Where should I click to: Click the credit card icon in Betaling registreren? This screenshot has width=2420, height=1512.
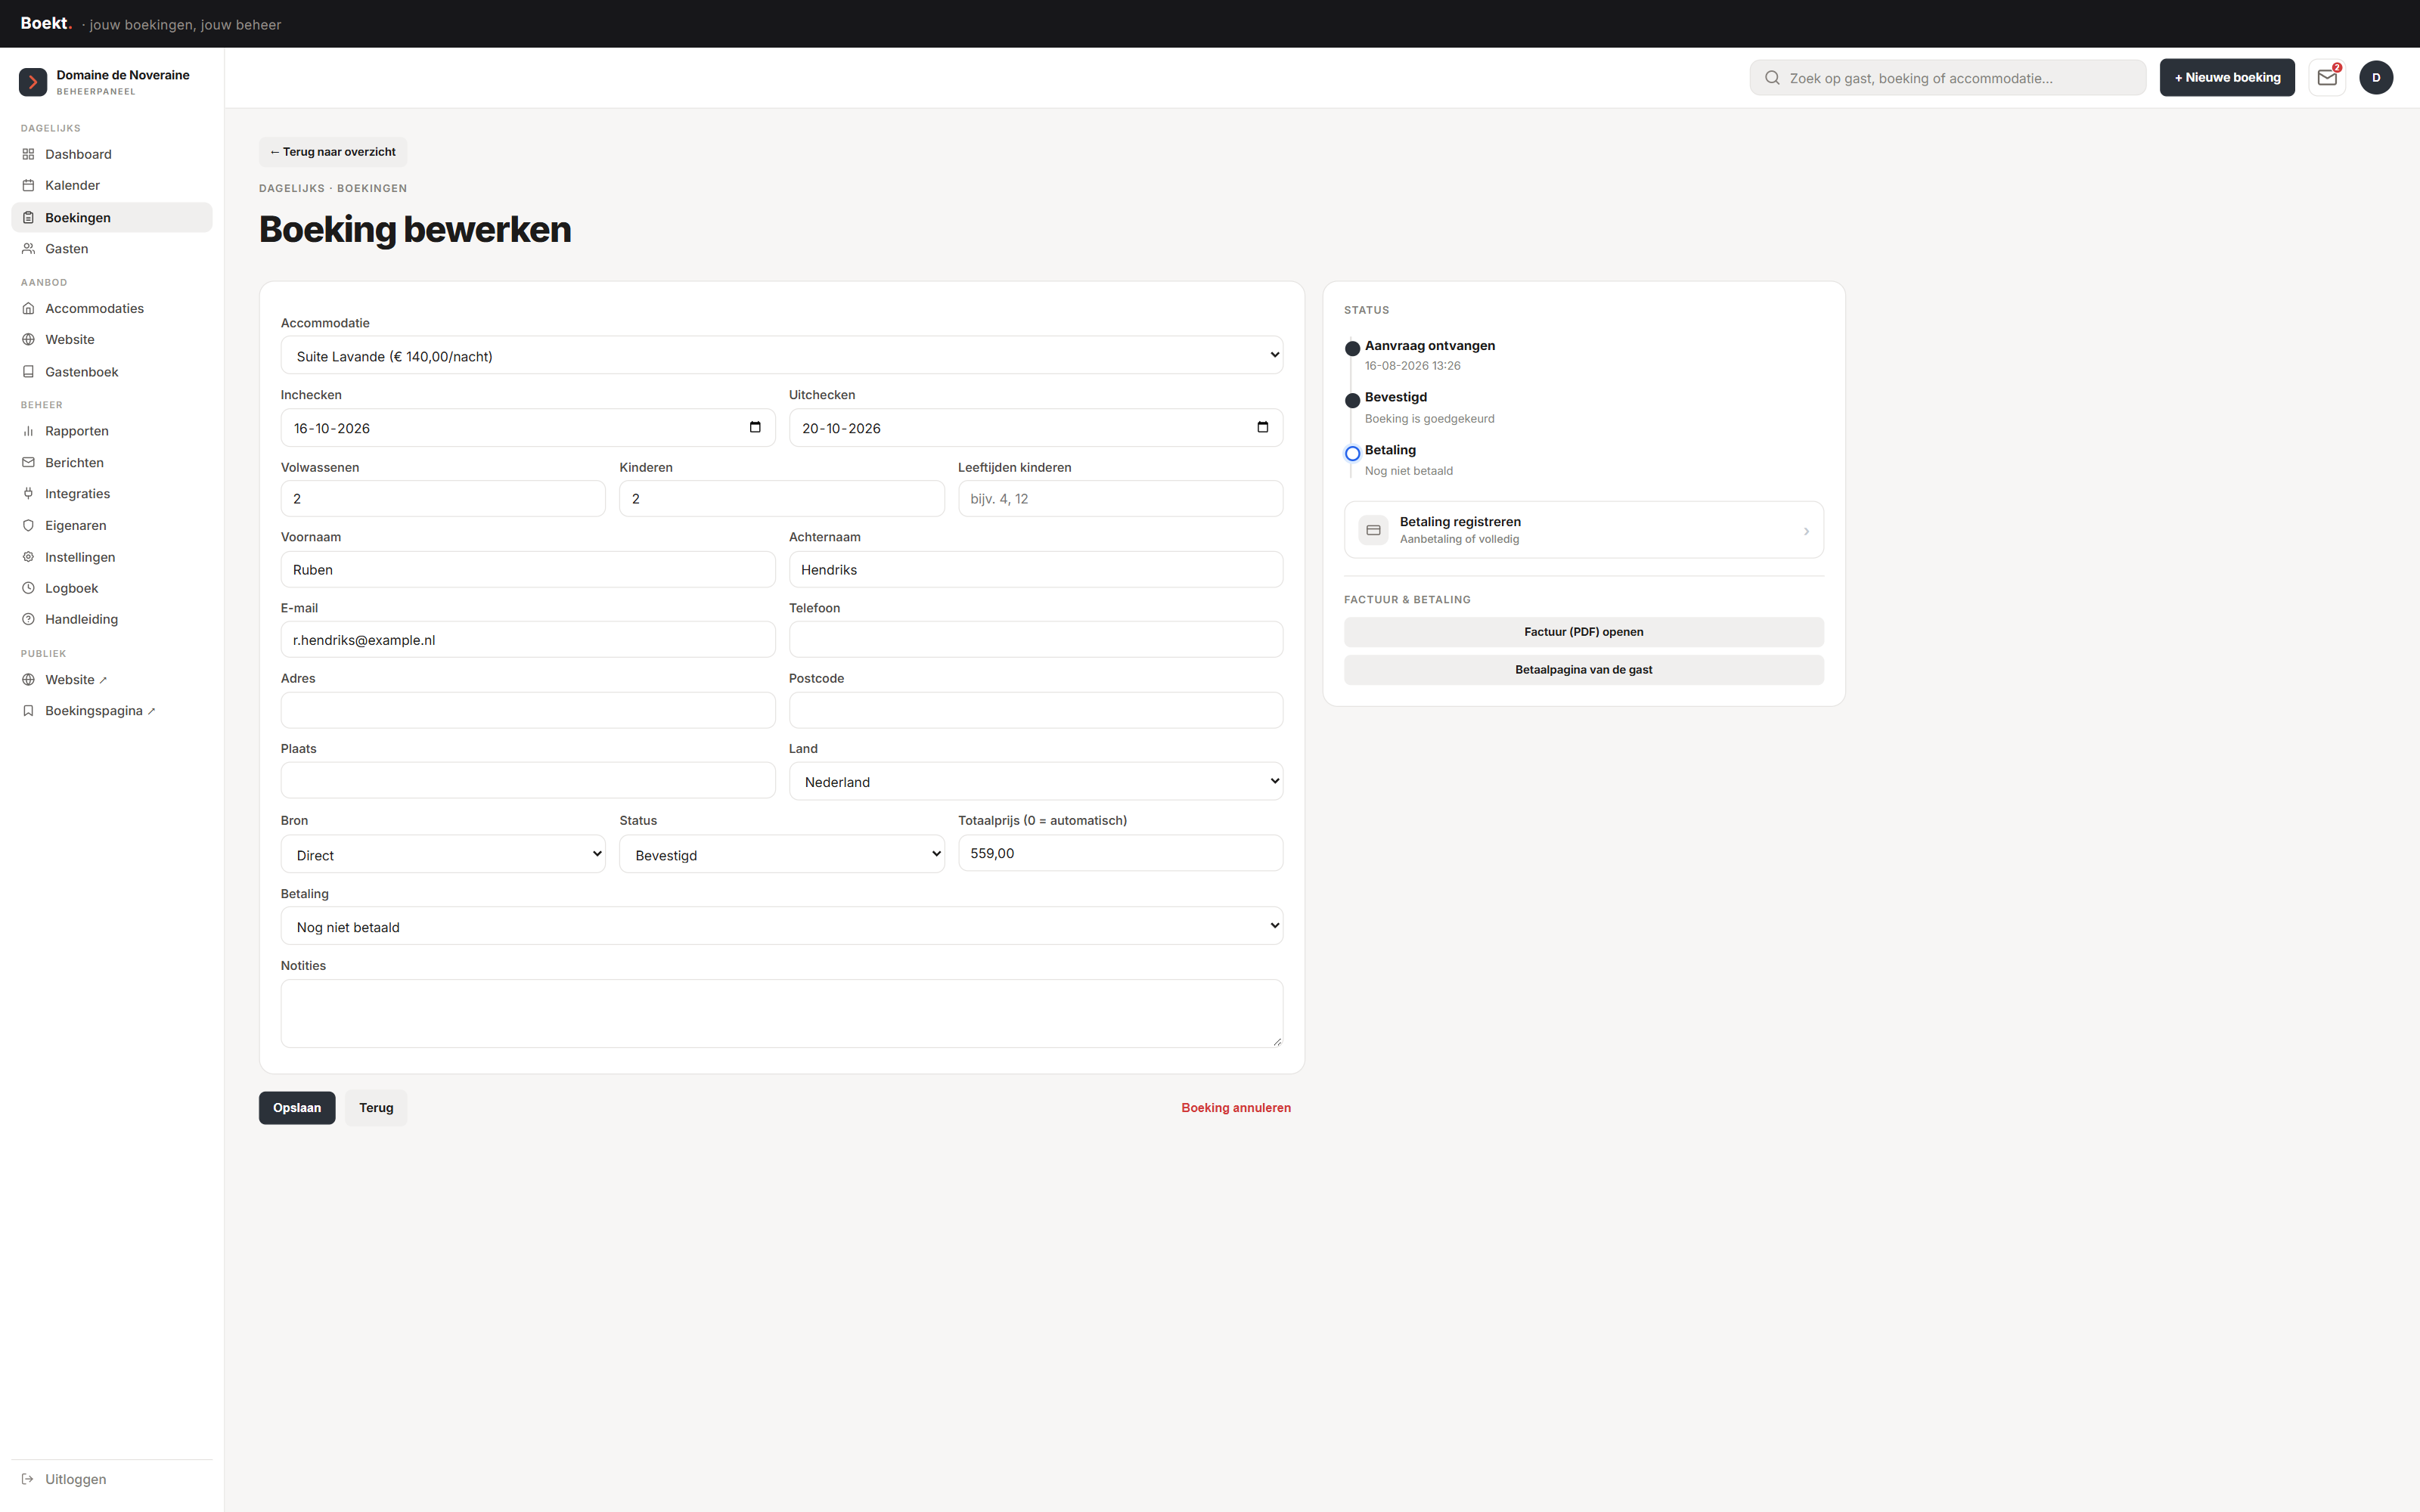click(1373, 530)
